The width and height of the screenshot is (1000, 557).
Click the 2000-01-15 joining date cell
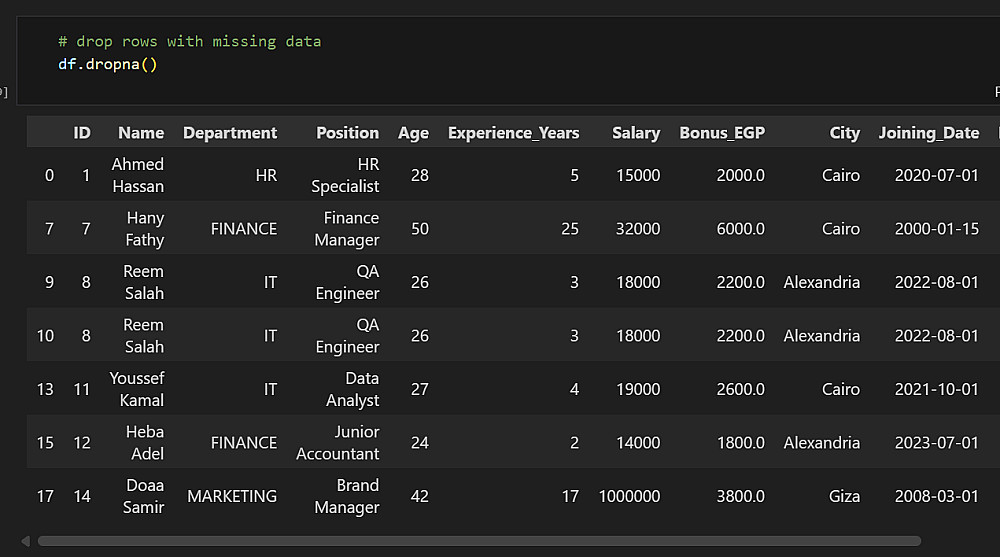936,229
